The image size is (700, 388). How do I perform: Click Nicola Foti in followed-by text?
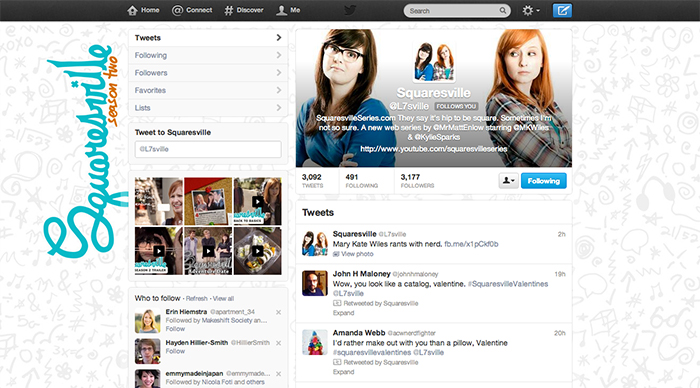(217, 382)
